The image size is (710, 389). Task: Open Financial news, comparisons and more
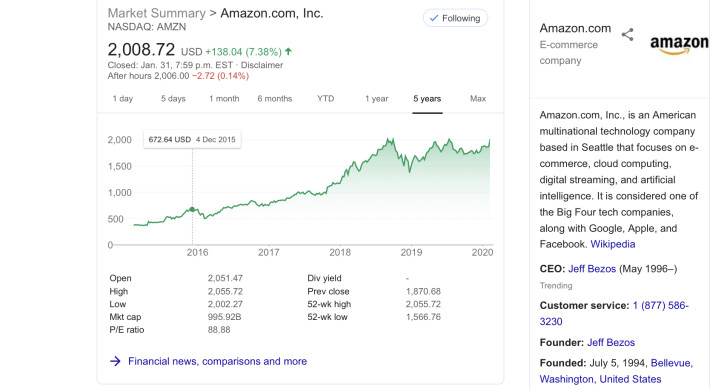pos(217,361)
